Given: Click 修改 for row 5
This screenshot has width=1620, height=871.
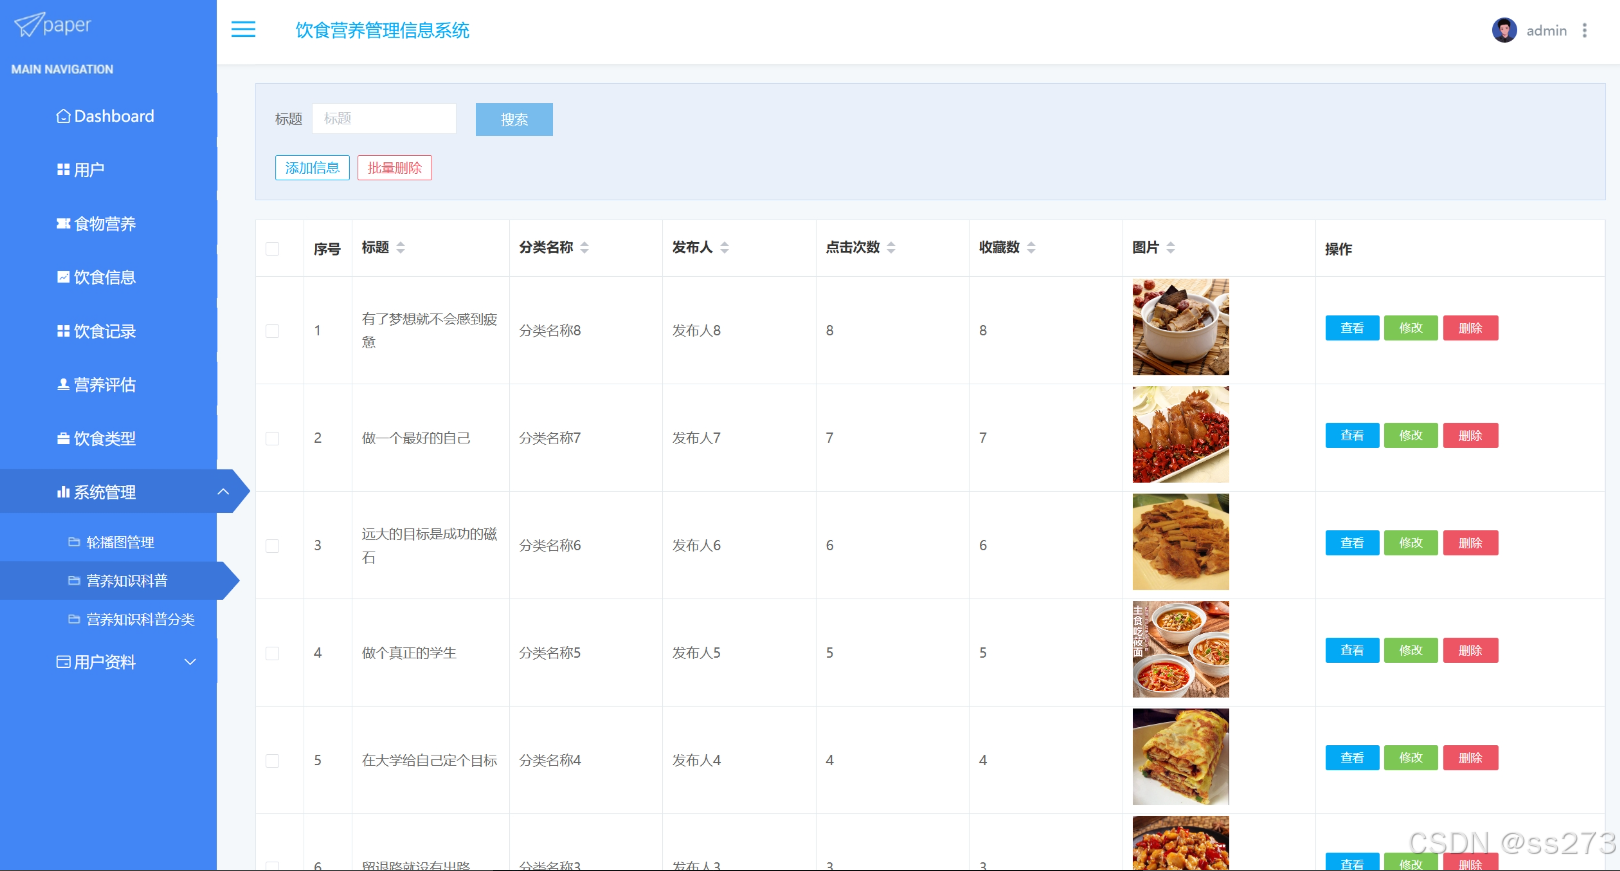Looking at the screenshot, I should pos(1411,758).
